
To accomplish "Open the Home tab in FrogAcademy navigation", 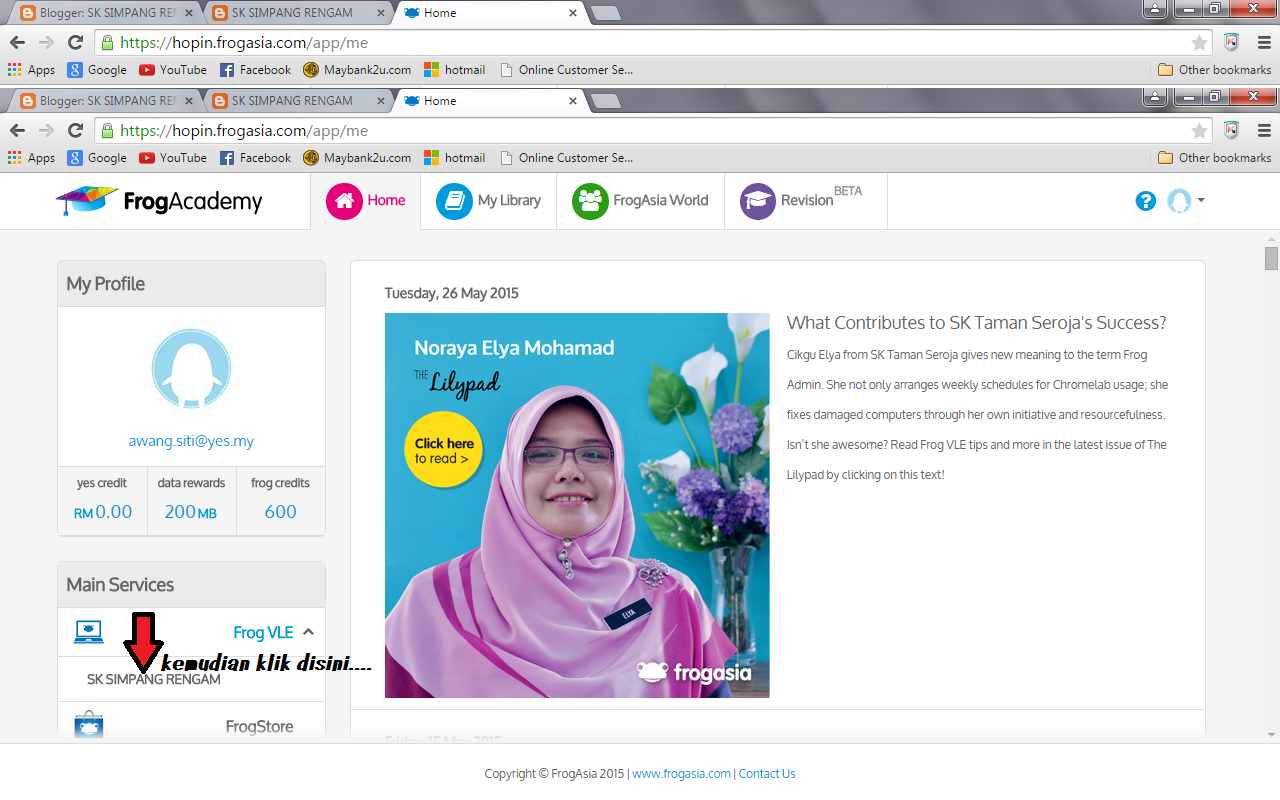I will click(x=366, y=201).
